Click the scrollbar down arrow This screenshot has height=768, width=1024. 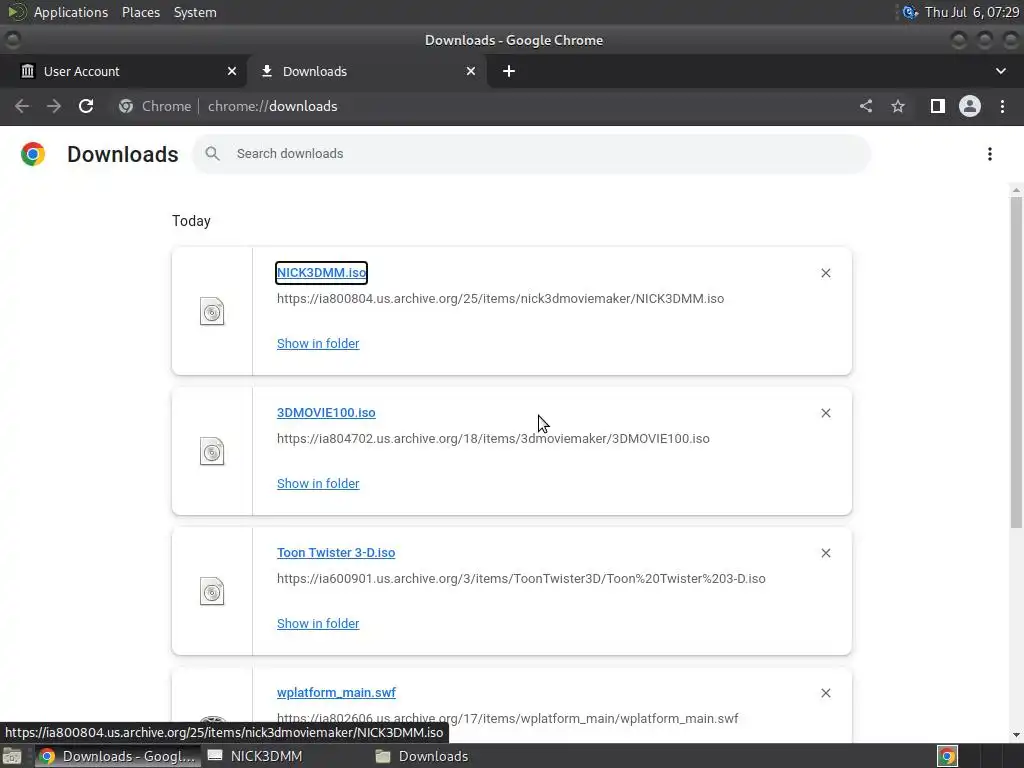coord(1016,735)
